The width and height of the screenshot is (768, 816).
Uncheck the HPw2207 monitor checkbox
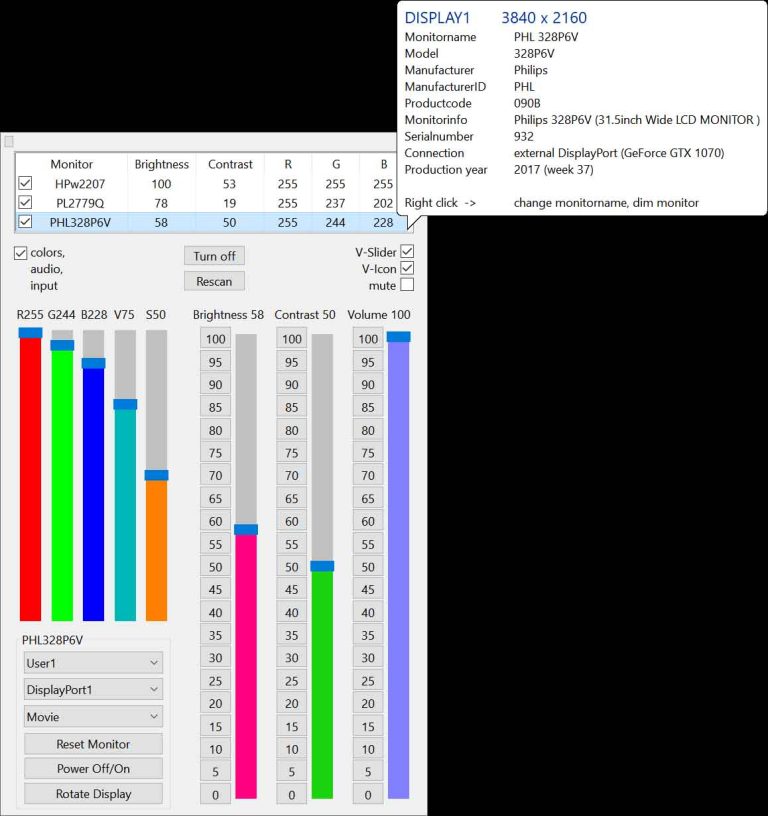click(25, 183)
